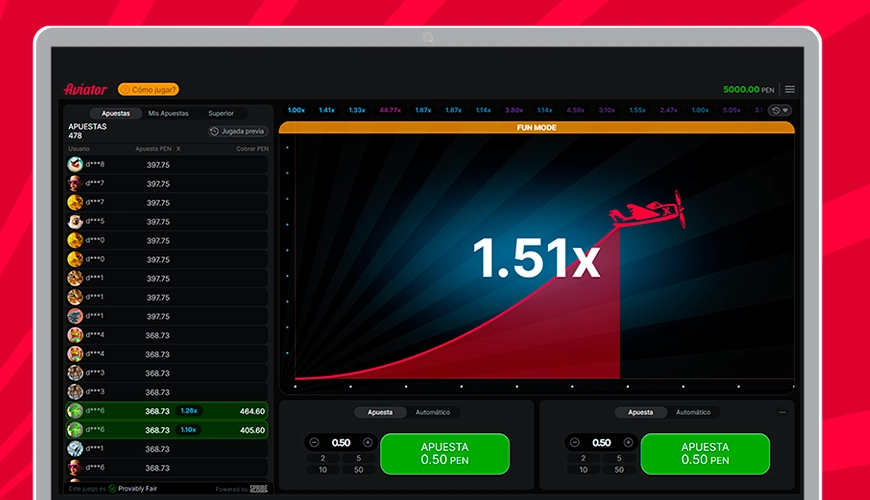
Task: Choose quick amount 10 in right bet panel
Action: click(583, 470)
